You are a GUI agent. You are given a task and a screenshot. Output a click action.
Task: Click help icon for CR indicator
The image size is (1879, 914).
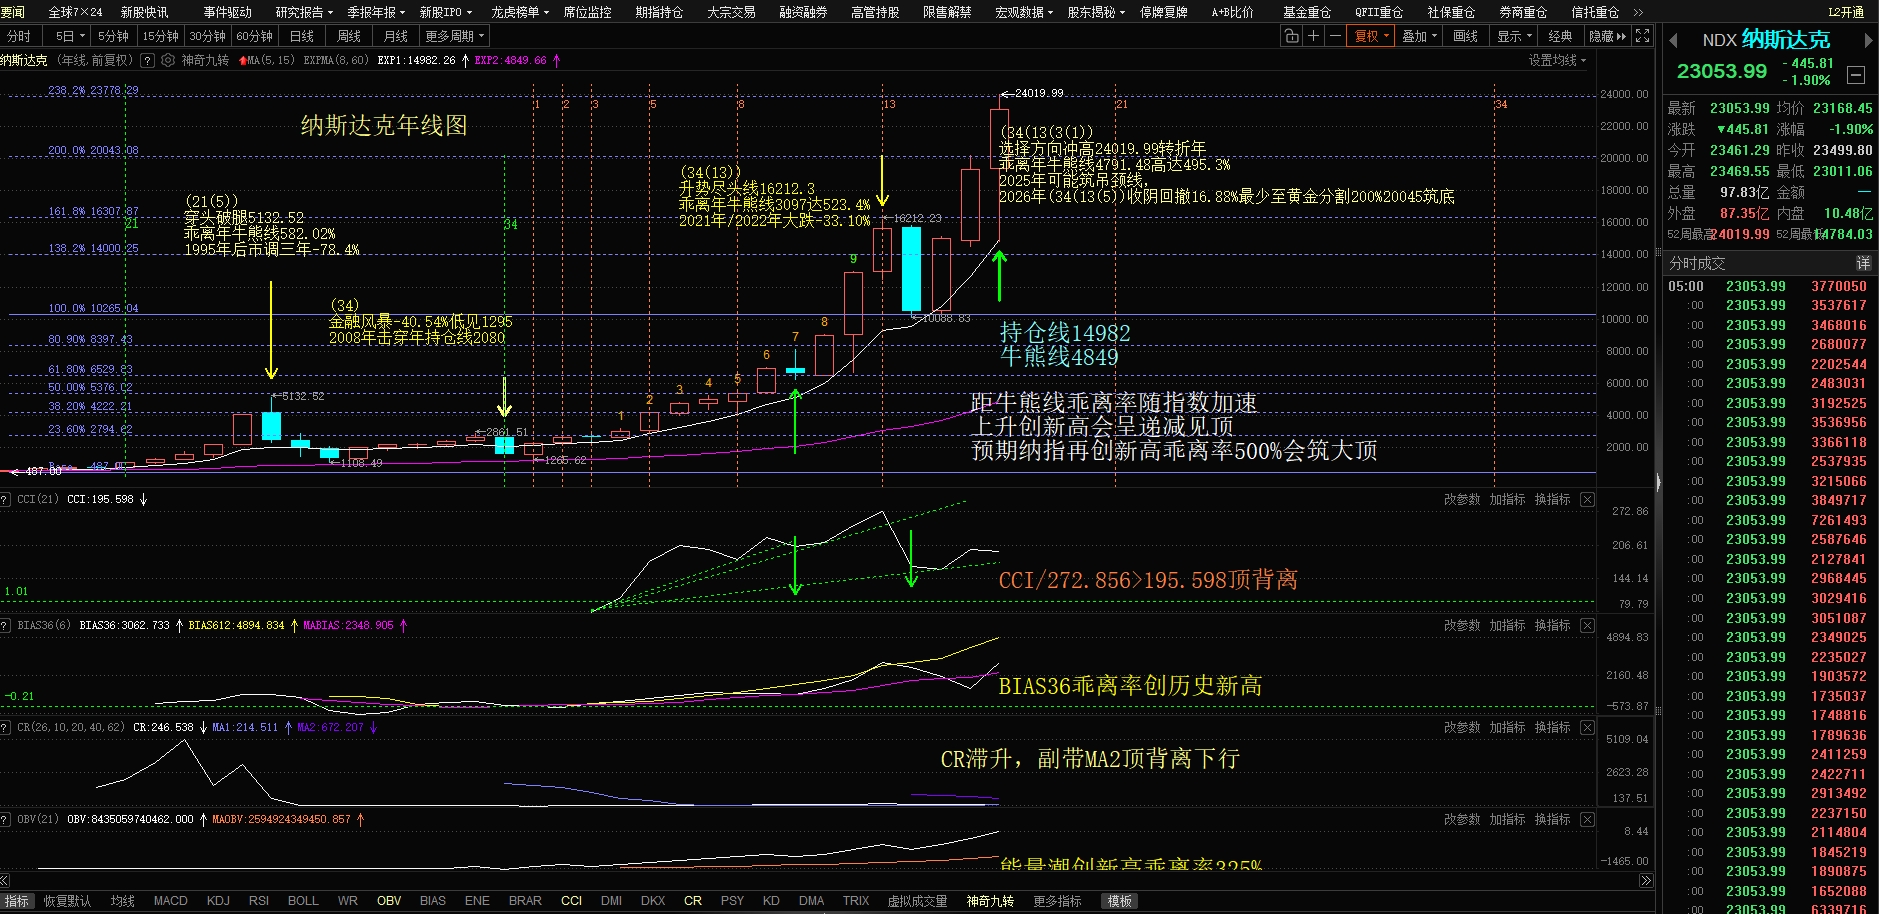[x=5, y=727]
